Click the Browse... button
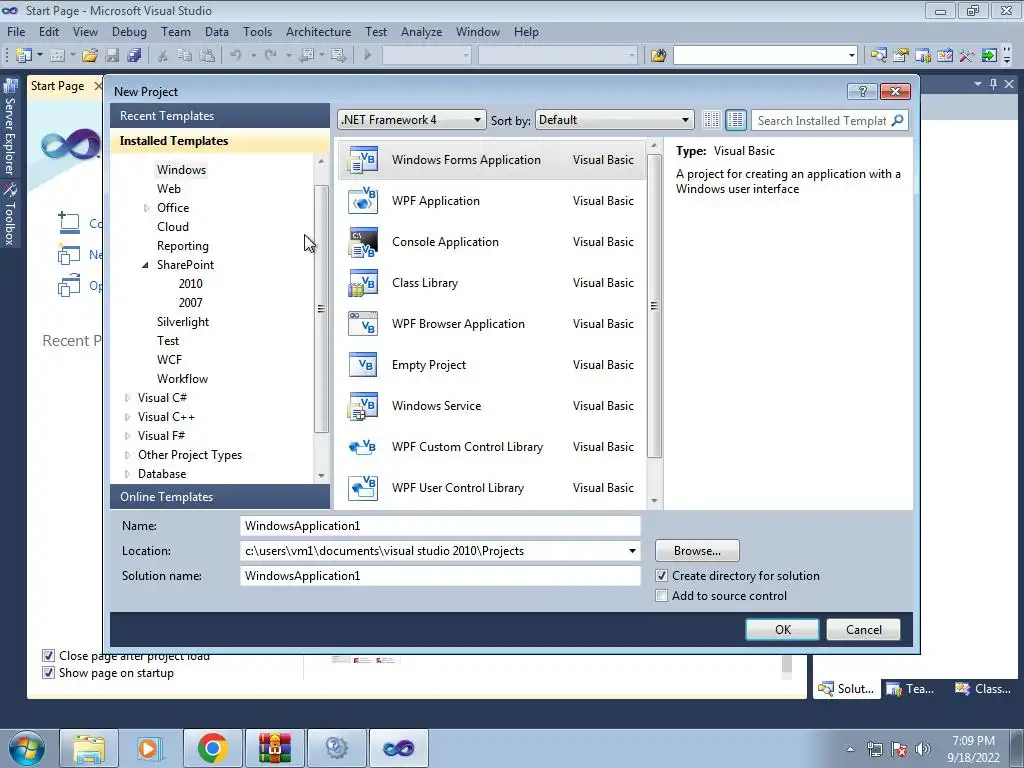 [697, 551]
